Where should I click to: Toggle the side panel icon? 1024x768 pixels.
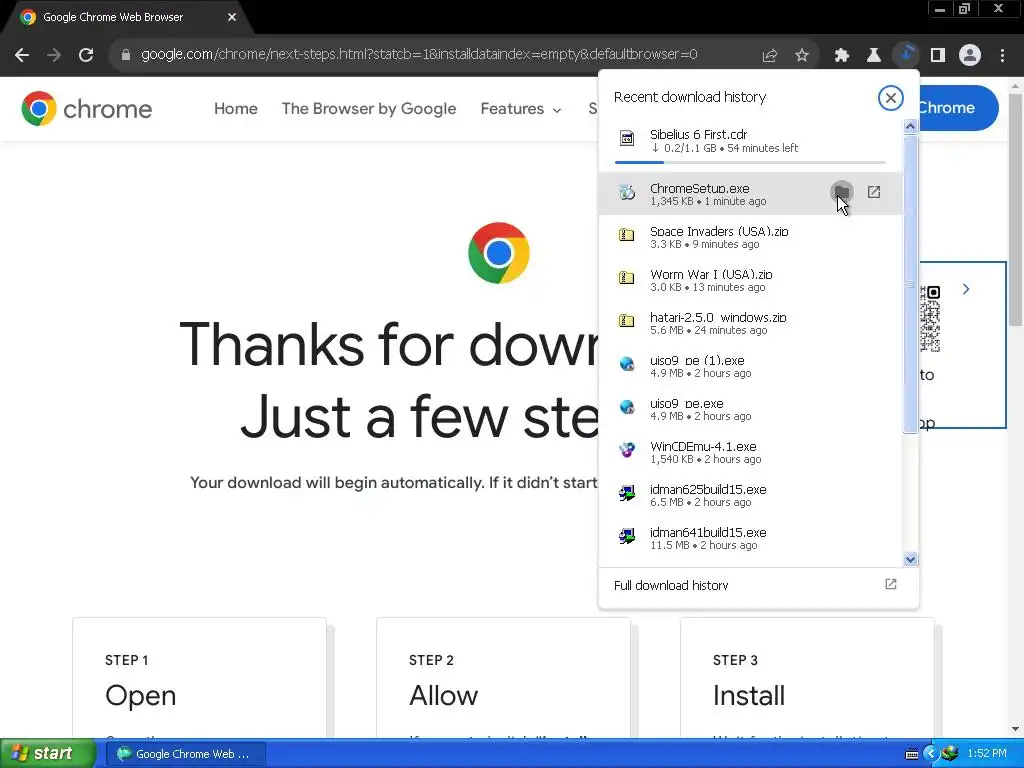coord(938,56)
